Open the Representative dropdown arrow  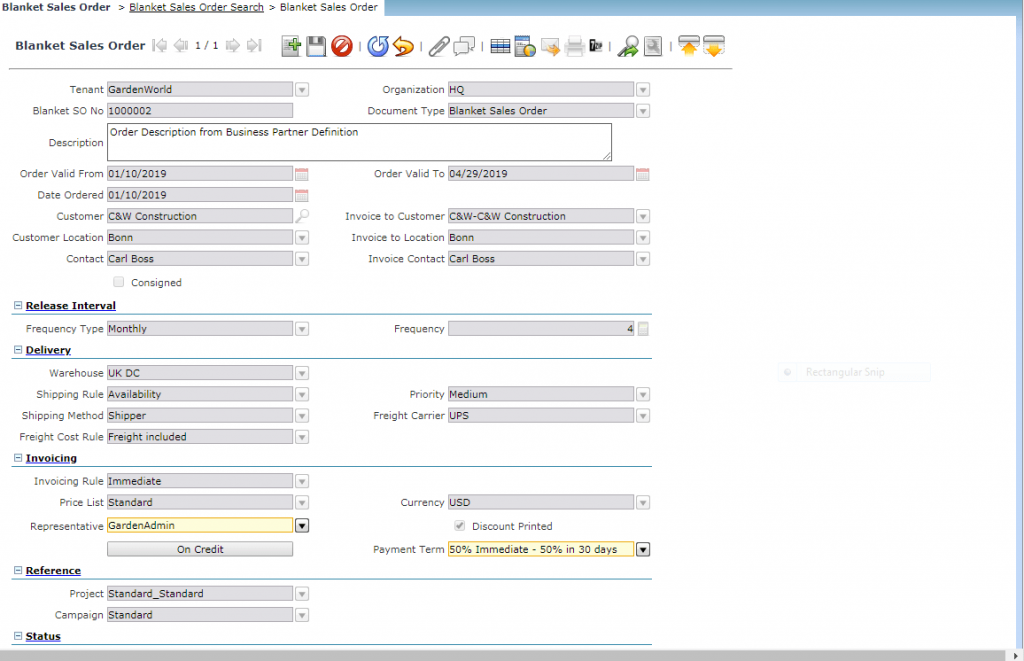tap(302, 525)
